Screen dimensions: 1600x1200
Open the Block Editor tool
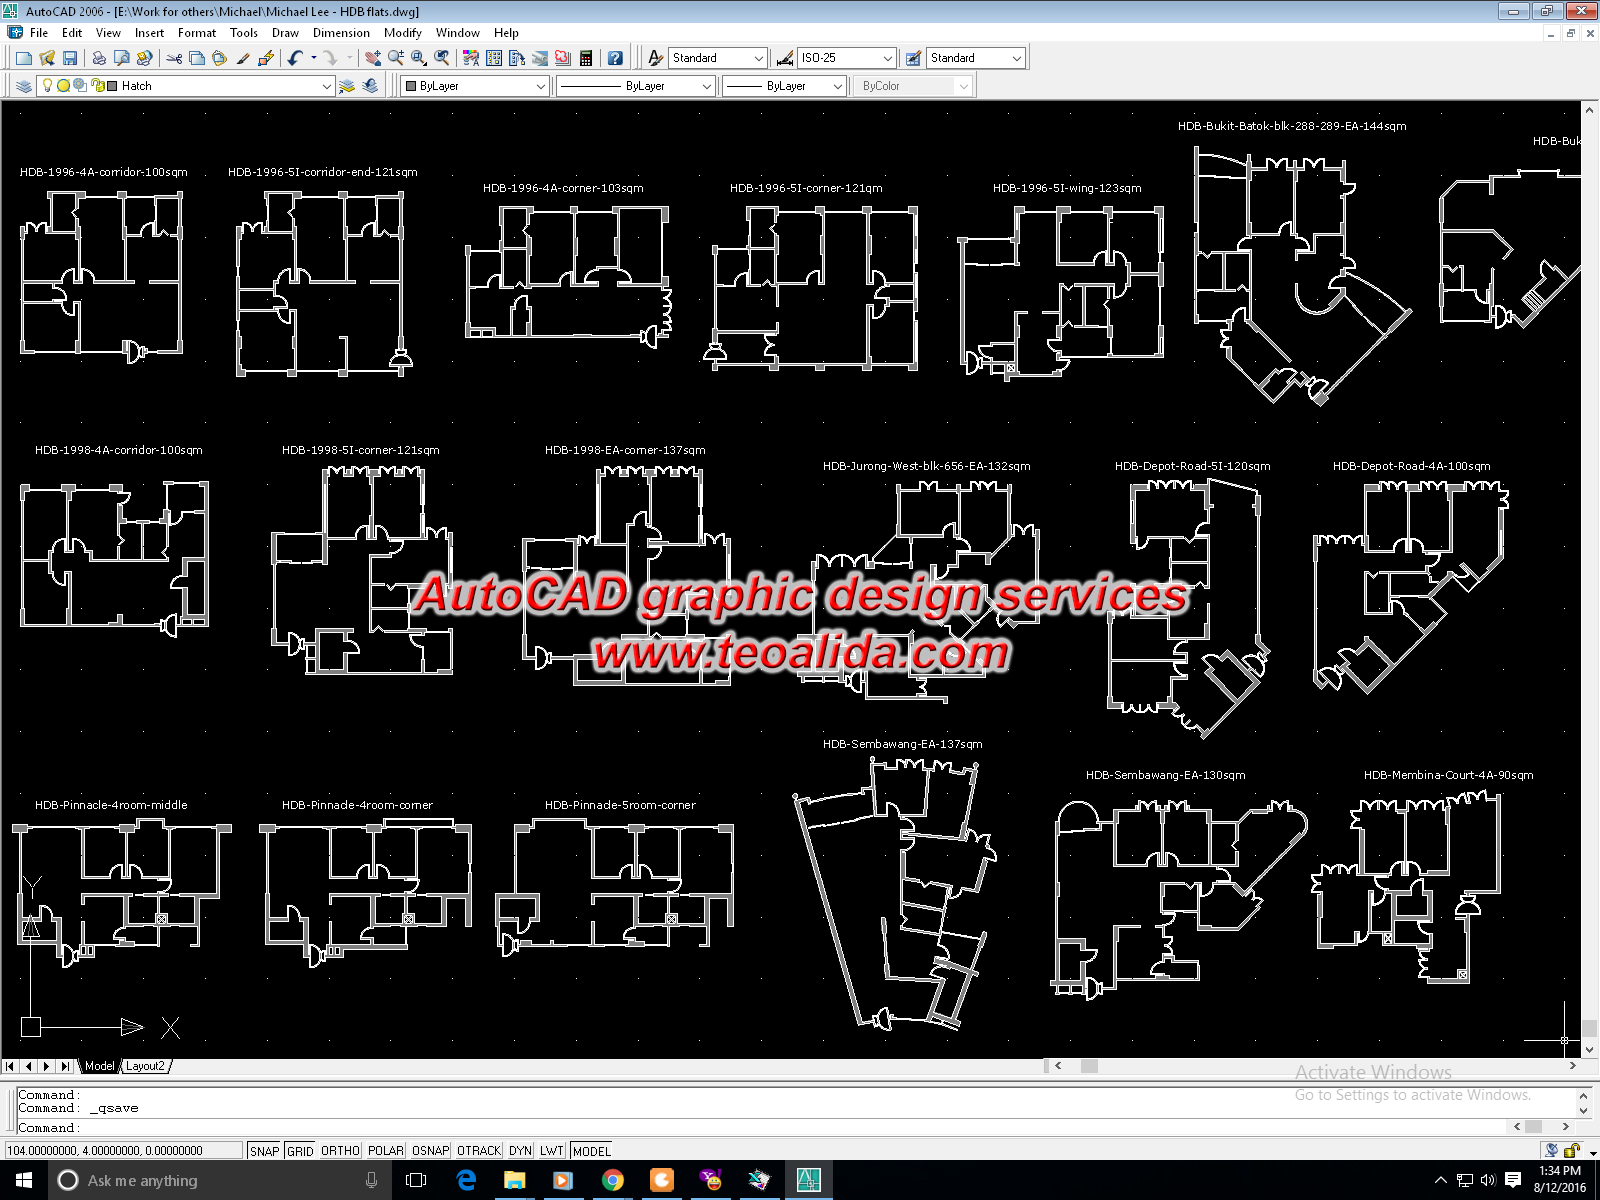(266, 58)
